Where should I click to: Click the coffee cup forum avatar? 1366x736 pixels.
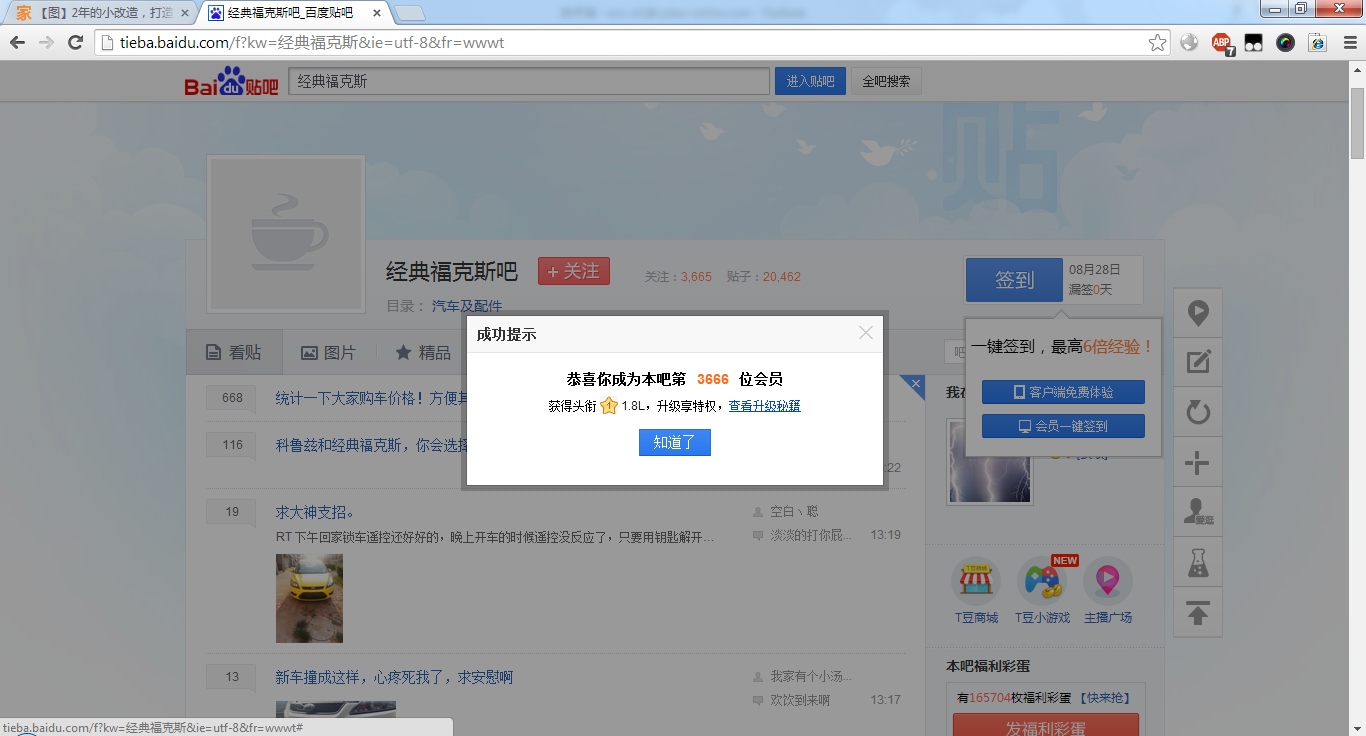tap(286, 234)
